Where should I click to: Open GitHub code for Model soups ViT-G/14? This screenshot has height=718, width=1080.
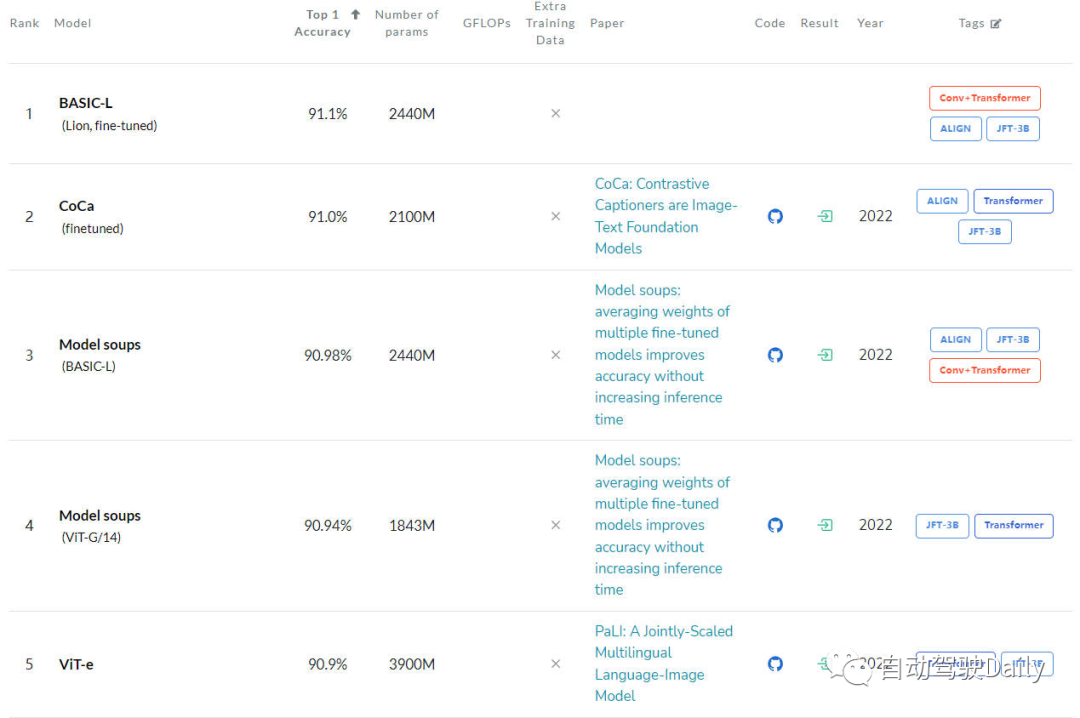775,525
